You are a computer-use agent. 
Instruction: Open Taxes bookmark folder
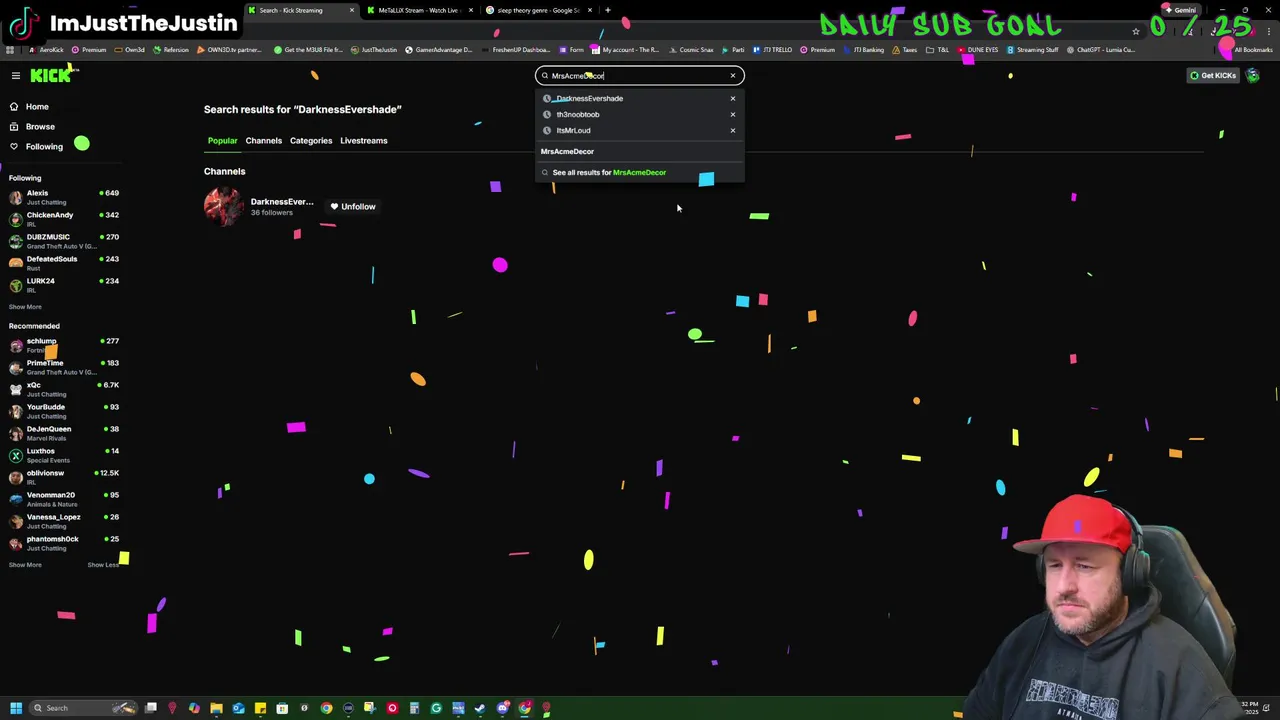tap(905, 50)
